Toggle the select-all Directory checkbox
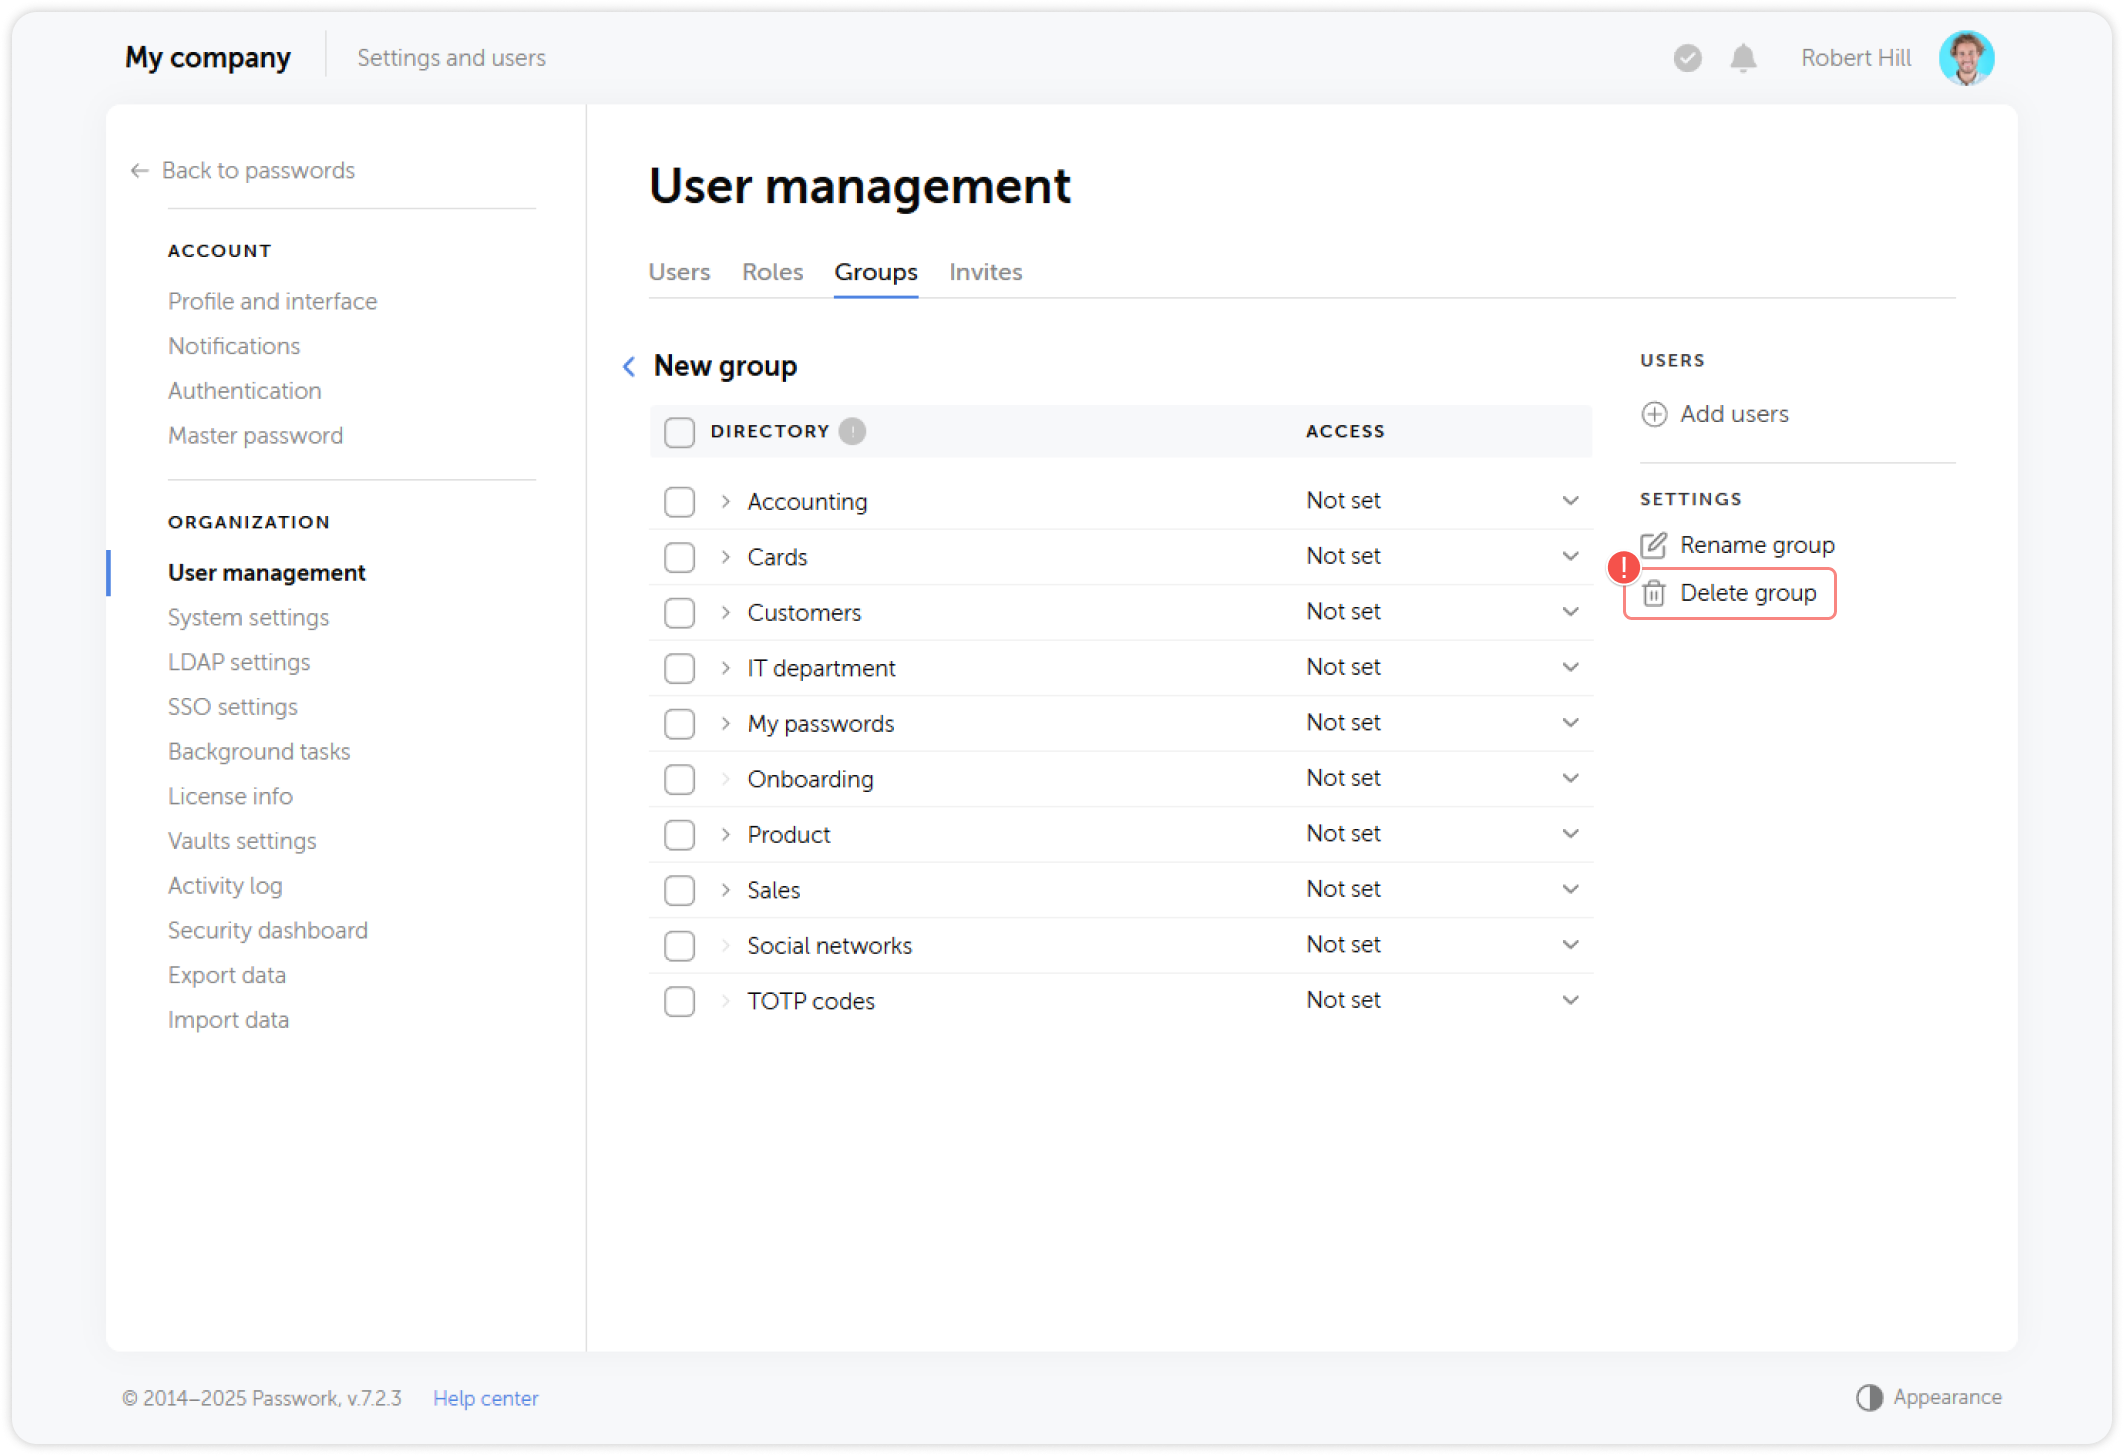The height and width of the screenshot is (1456, 2124). (679, 432)
